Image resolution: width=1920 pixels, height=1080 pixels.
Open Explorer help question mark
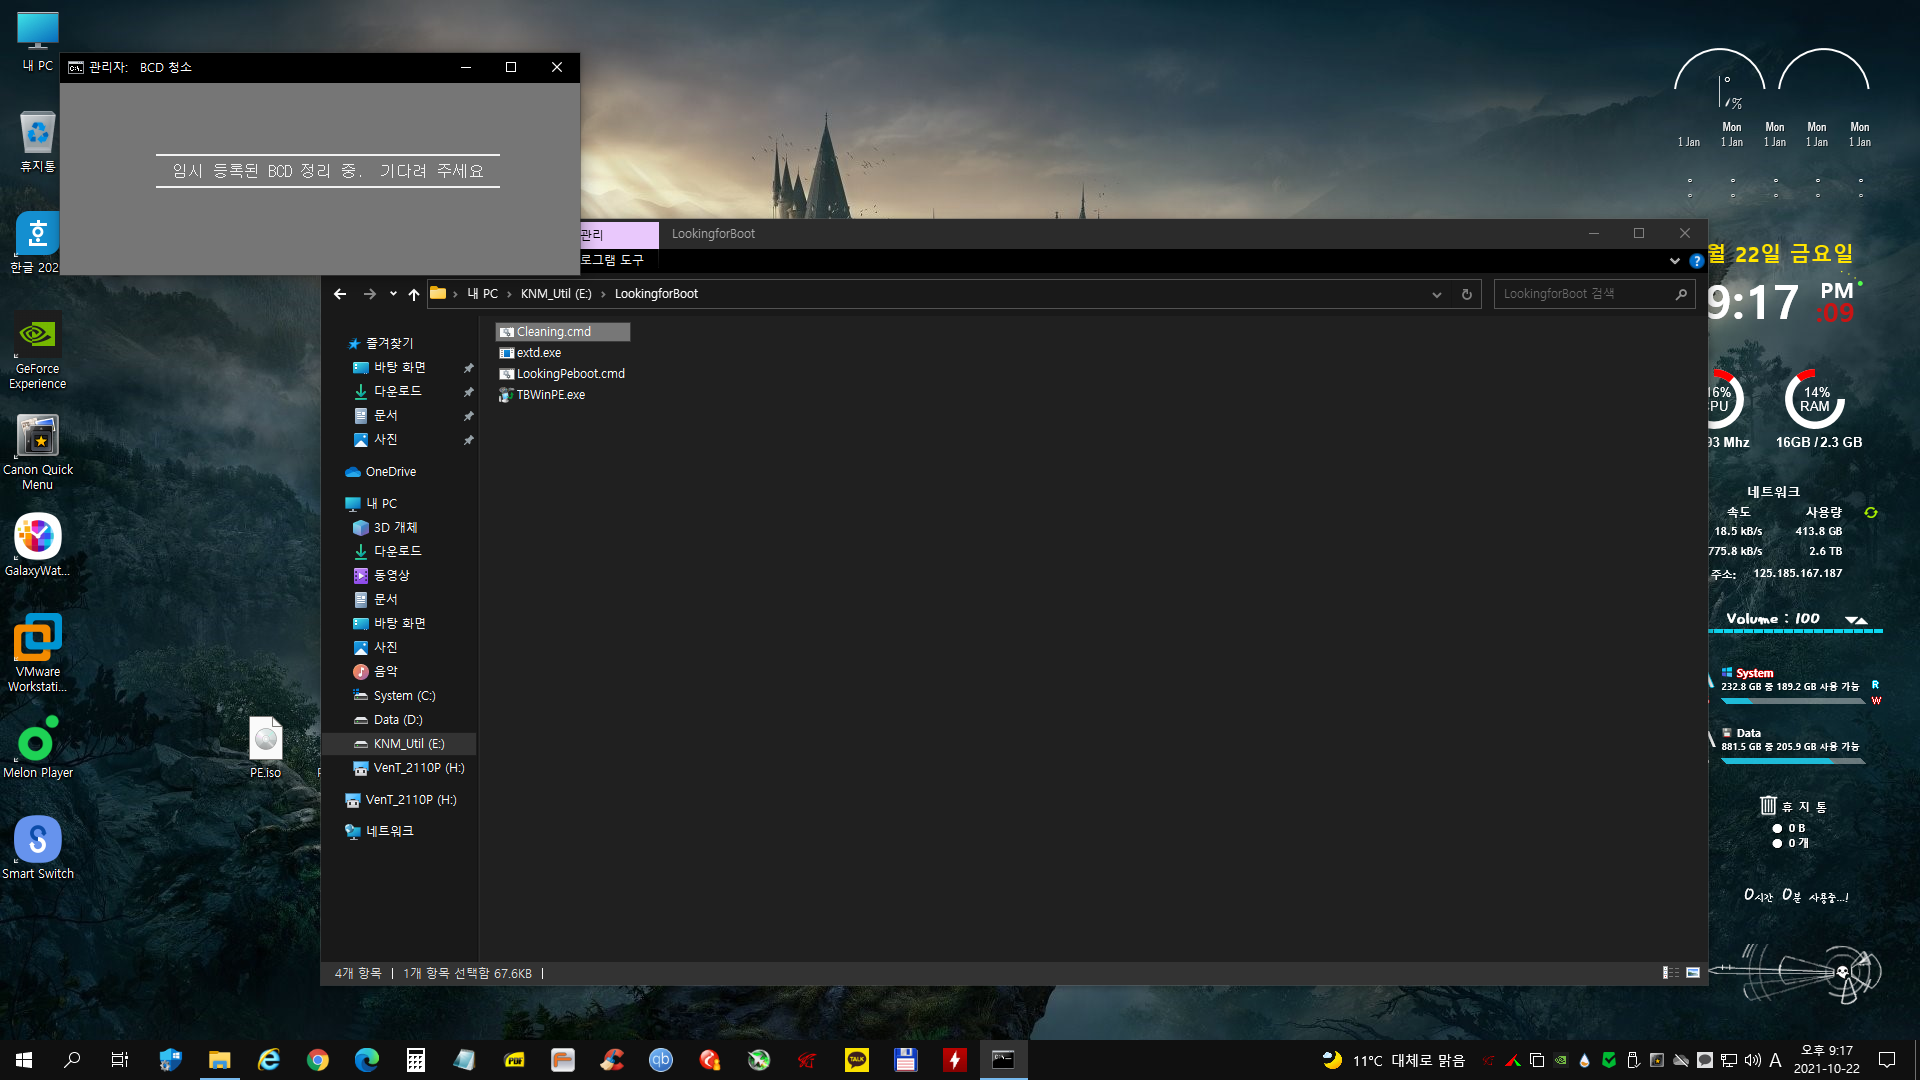click(1697, 261)
